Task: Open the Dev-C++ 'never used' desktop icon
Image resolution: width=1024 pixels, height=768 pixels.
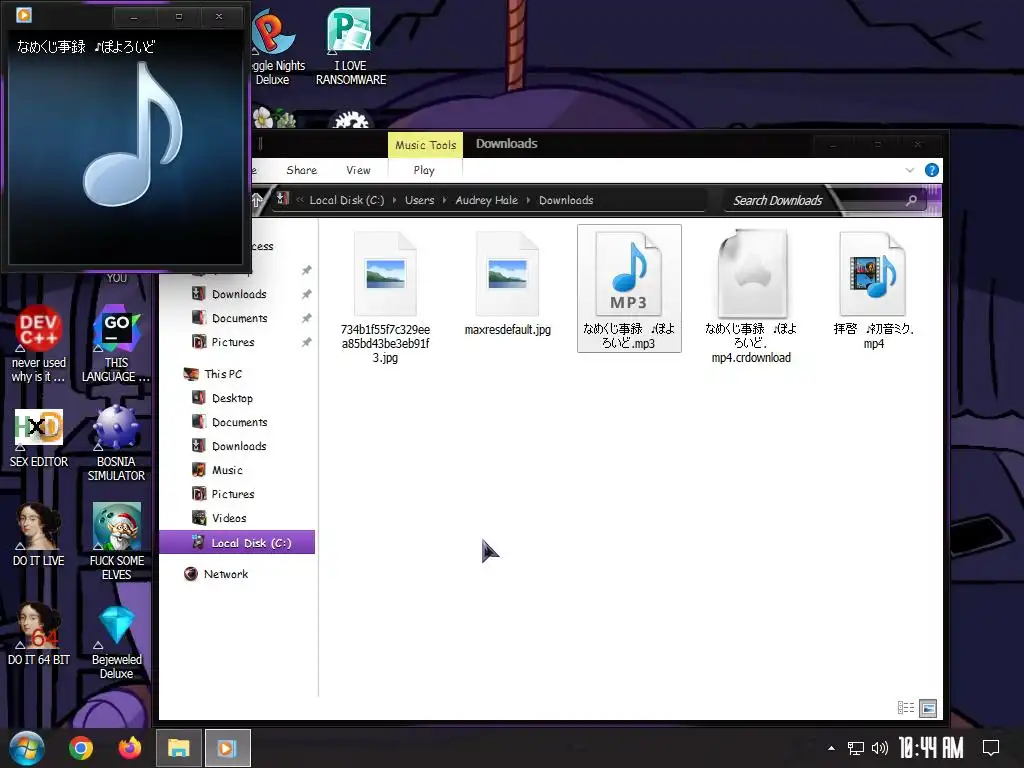Action: click(39, 344)
